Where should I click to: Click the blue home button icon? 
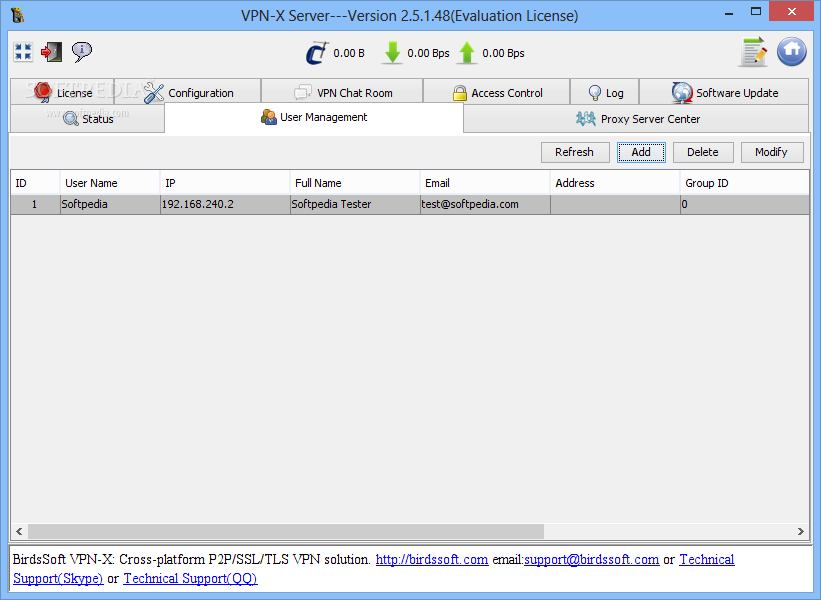791,51
